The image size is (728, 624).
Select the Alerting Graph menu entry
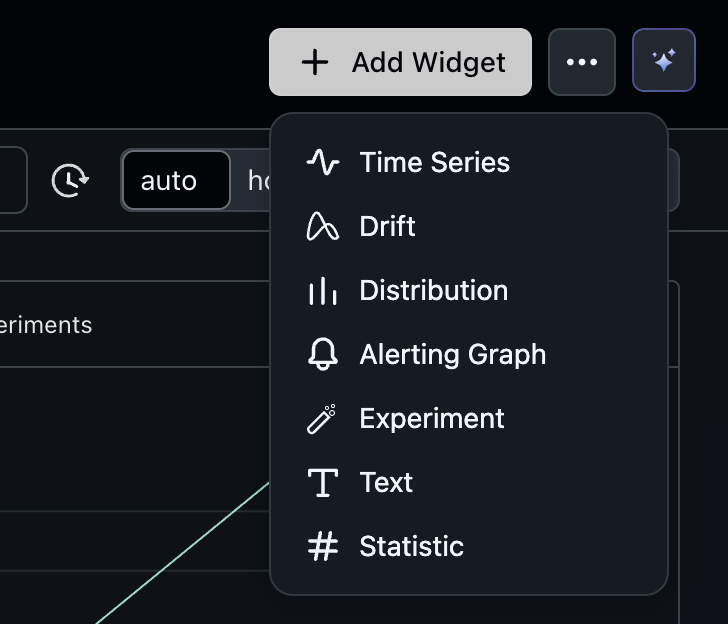[452, 355]
